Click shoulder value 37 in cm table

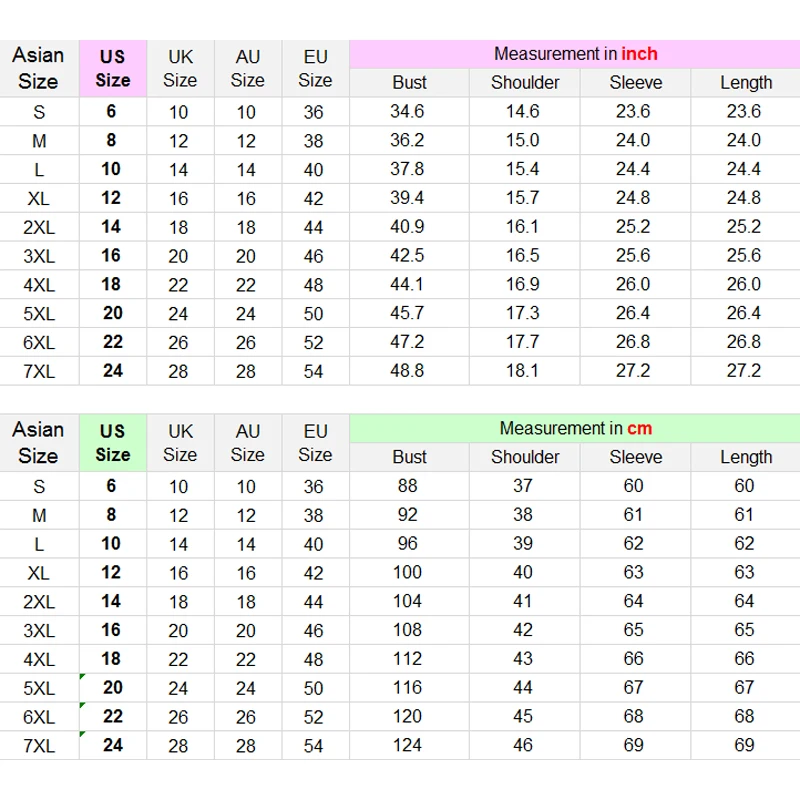coord(522,486)
